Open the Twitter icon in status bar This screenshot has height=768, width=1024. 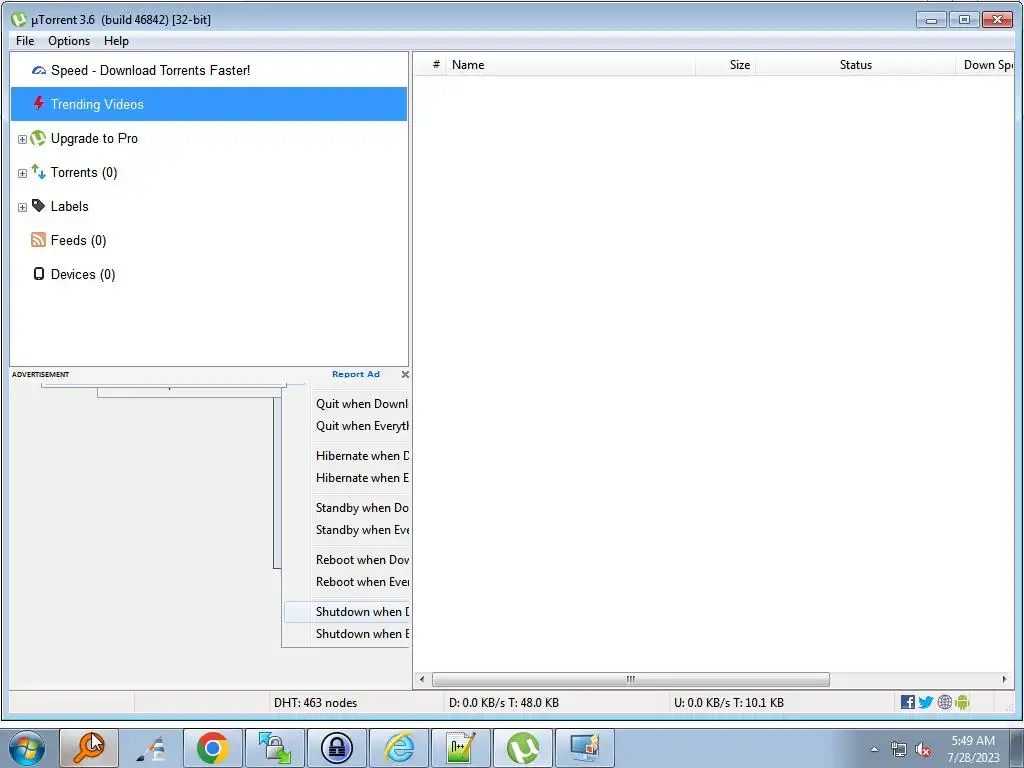click(925, 702)
